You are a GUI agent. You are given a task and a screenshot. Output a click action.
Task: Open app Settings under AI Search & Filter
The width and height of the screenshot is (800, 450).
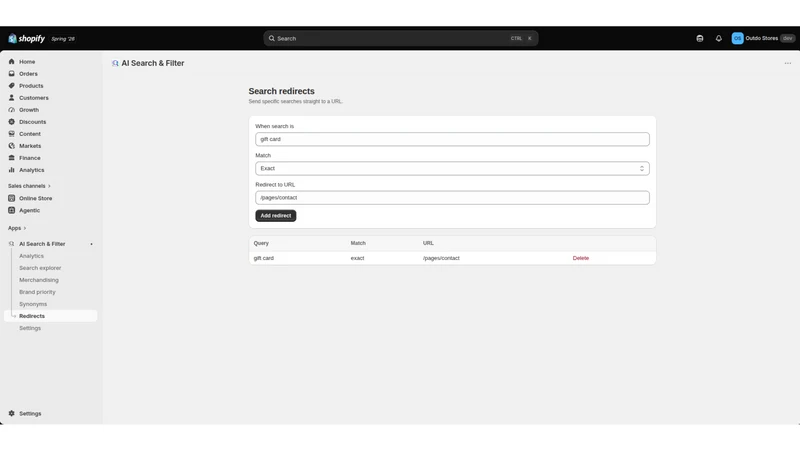point(30,328)
